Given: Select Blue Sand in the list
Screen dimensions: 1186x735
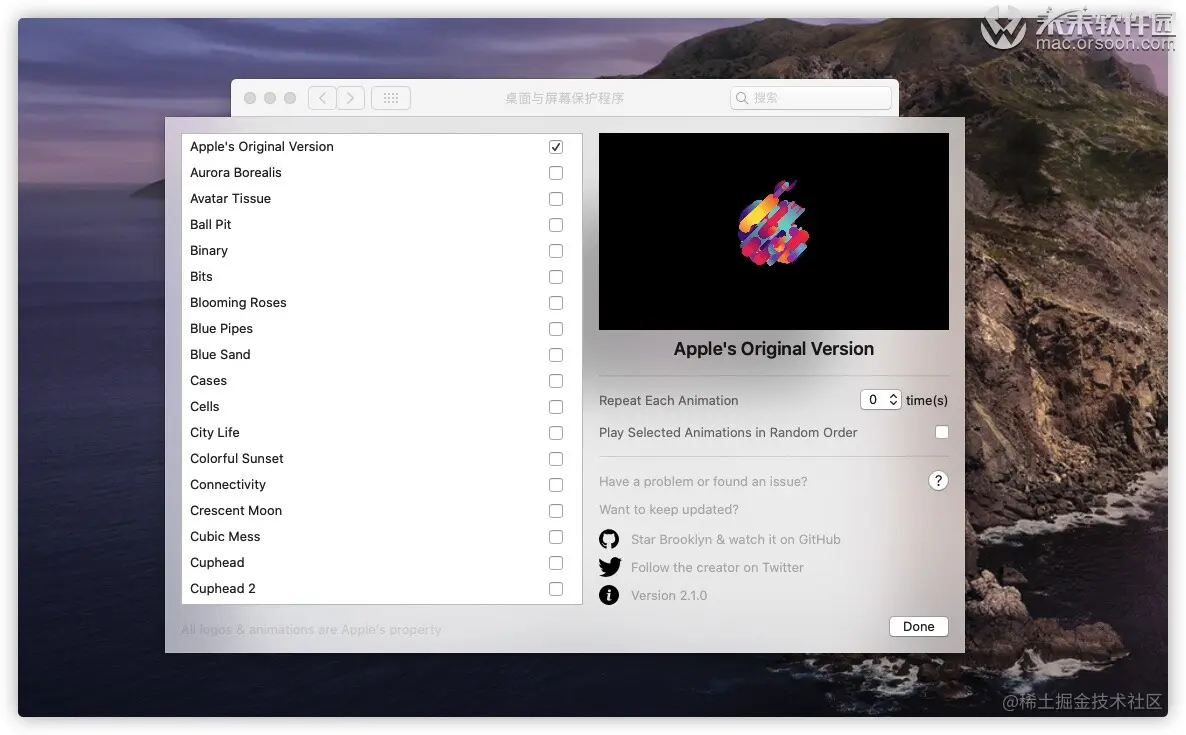Looking at the screenshot, I should (x=382, y=355).
